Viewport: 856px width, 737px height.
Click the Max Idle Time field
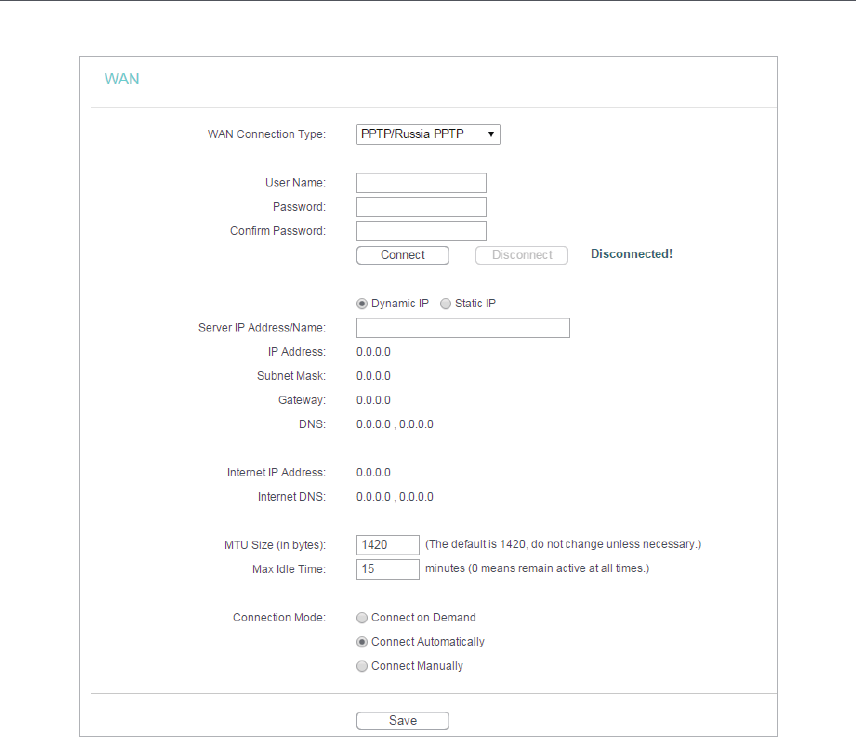click(x=388, y=569)
